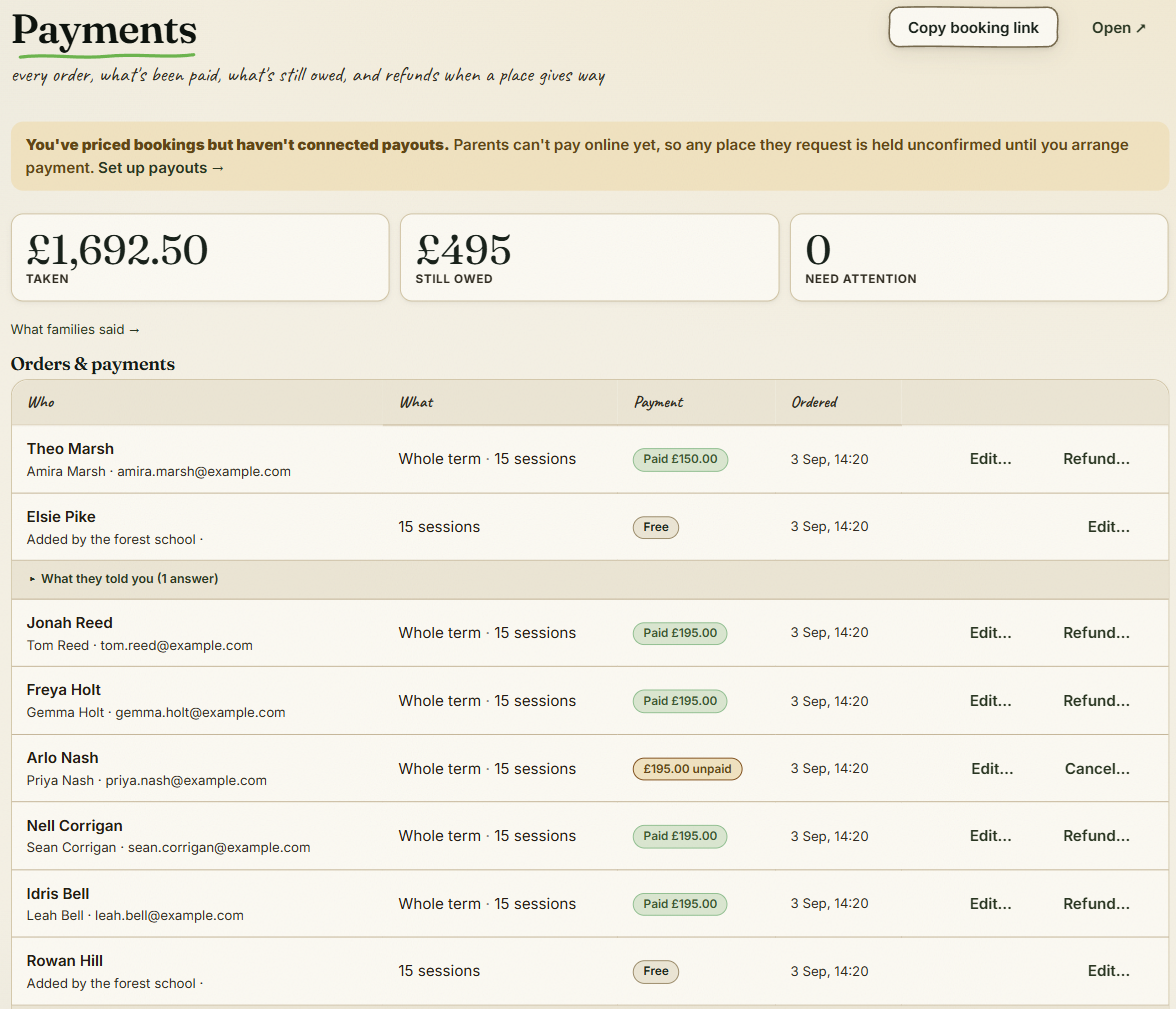
Task: Click the name Arlo Nash
Action: (x=62, y=758)
